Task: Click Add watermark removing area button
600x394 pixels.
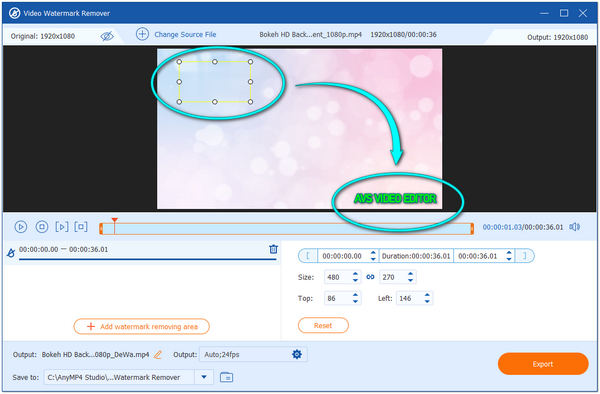Action: point(142,326)
